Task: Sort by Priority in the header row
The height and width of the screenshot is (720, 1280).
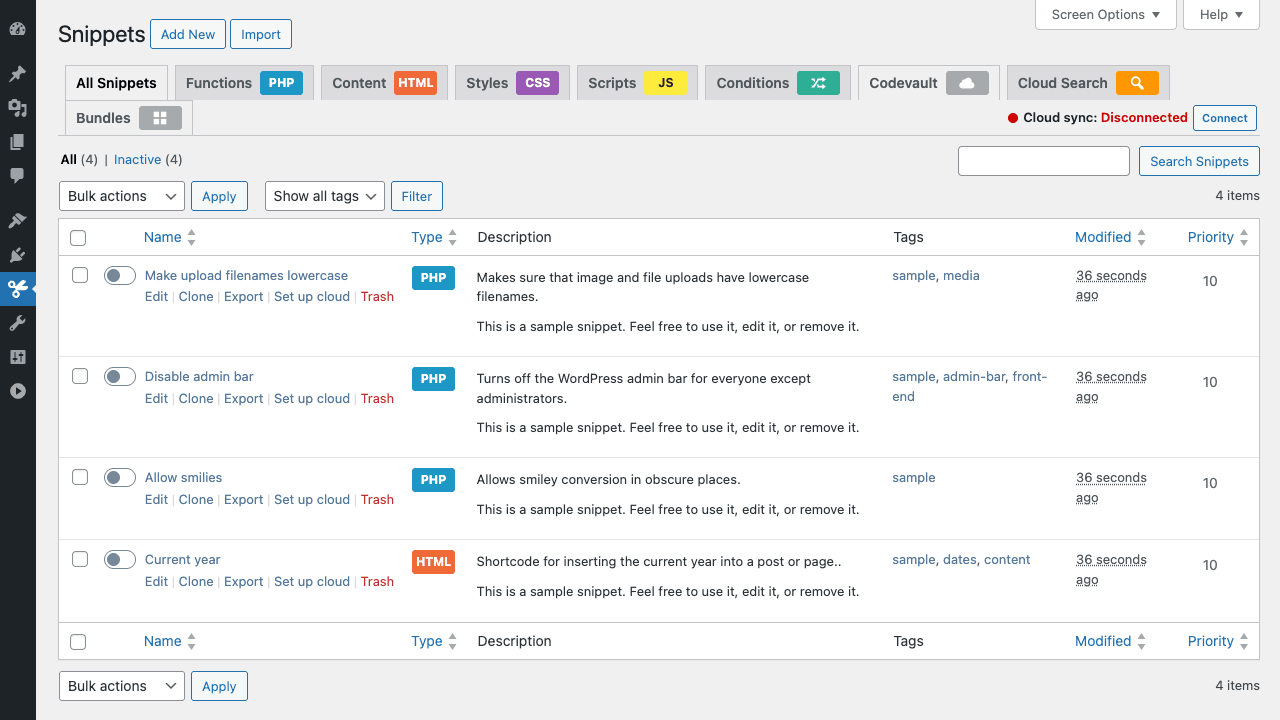Action: tap(1218, 237)
